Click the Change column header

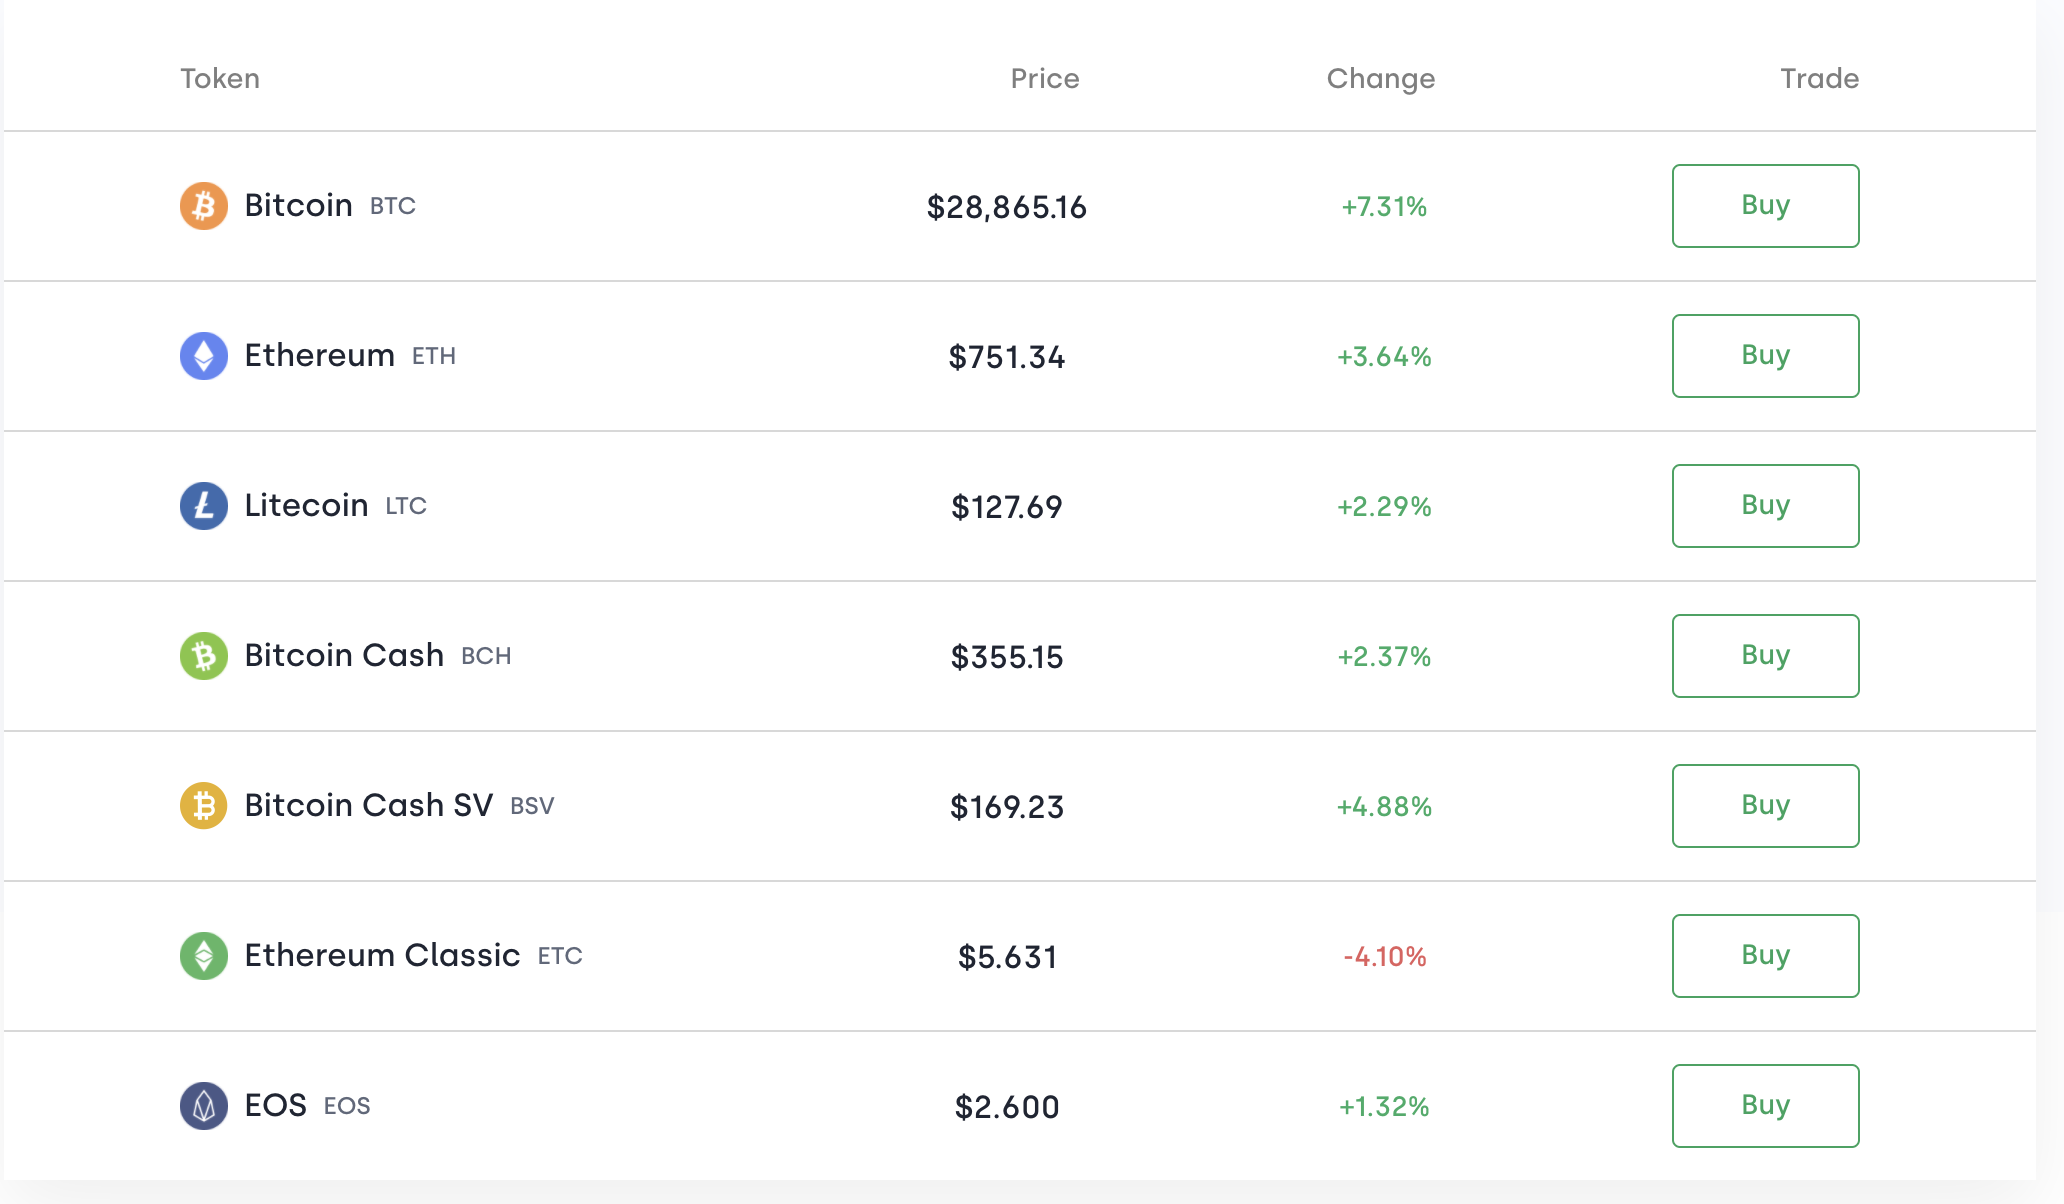coord(1380,79)
